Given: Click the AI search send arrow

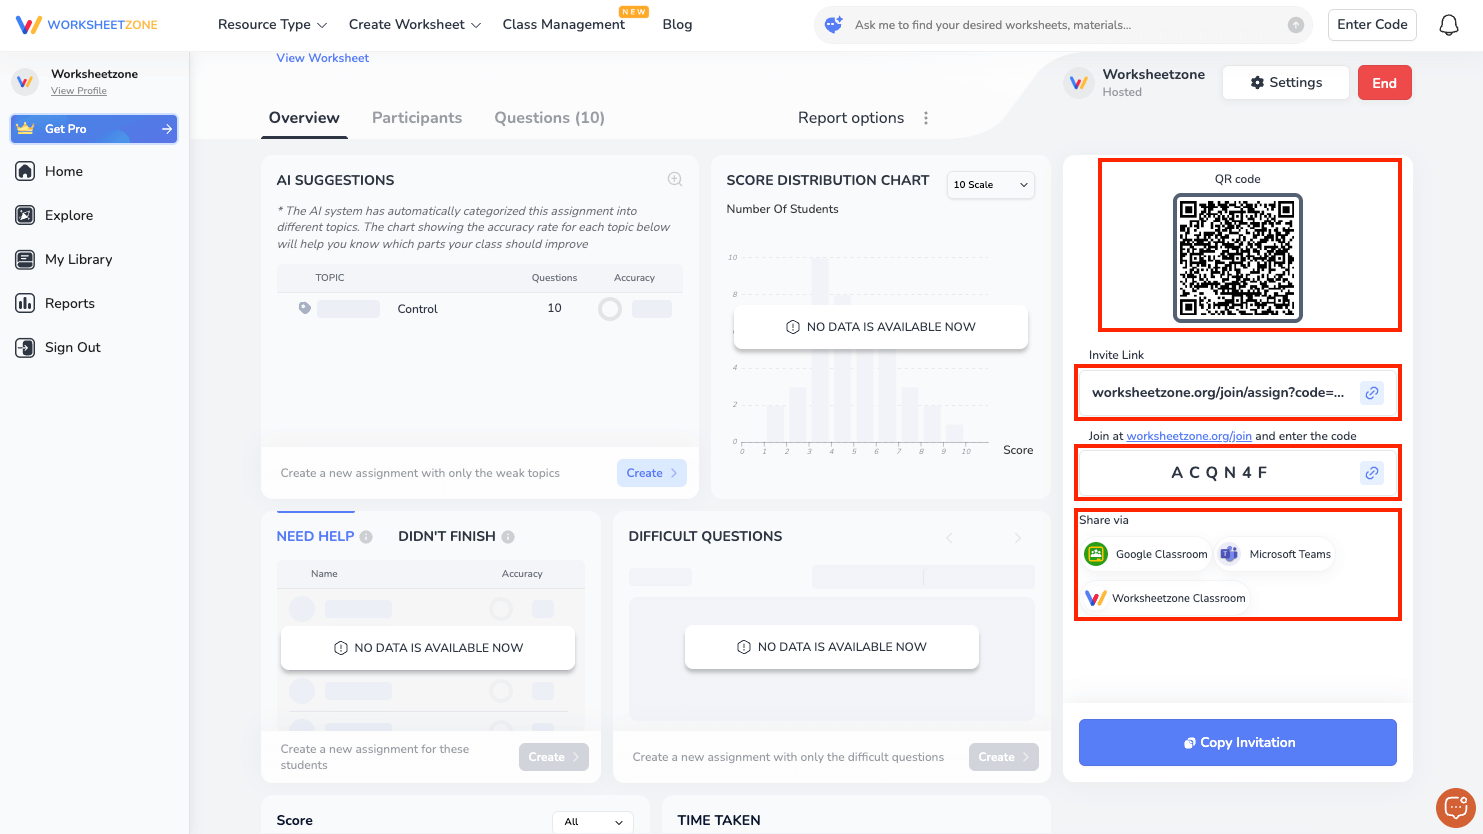Looking at the screenshot, I should coord(1296,25).
